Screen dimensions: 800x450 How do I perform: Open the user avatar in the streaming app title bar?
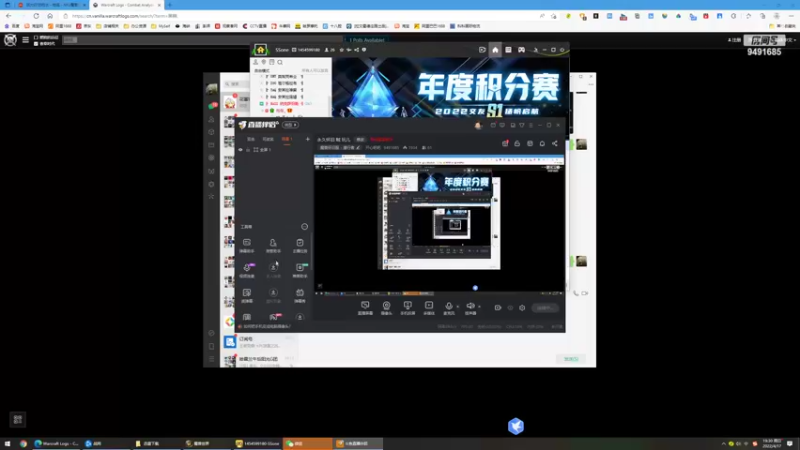478,125
